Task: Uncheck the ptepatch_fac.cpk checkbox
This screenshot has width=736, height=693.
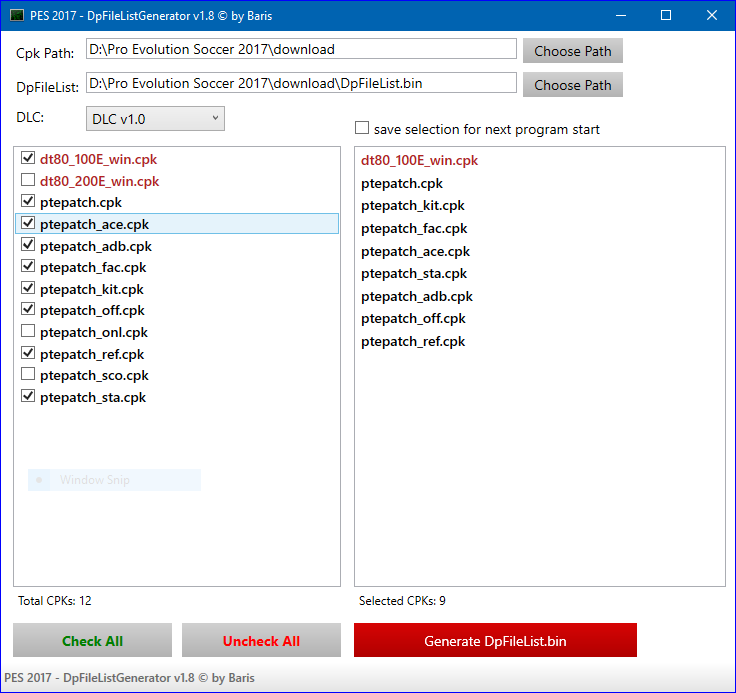Action: click(28, 266)
